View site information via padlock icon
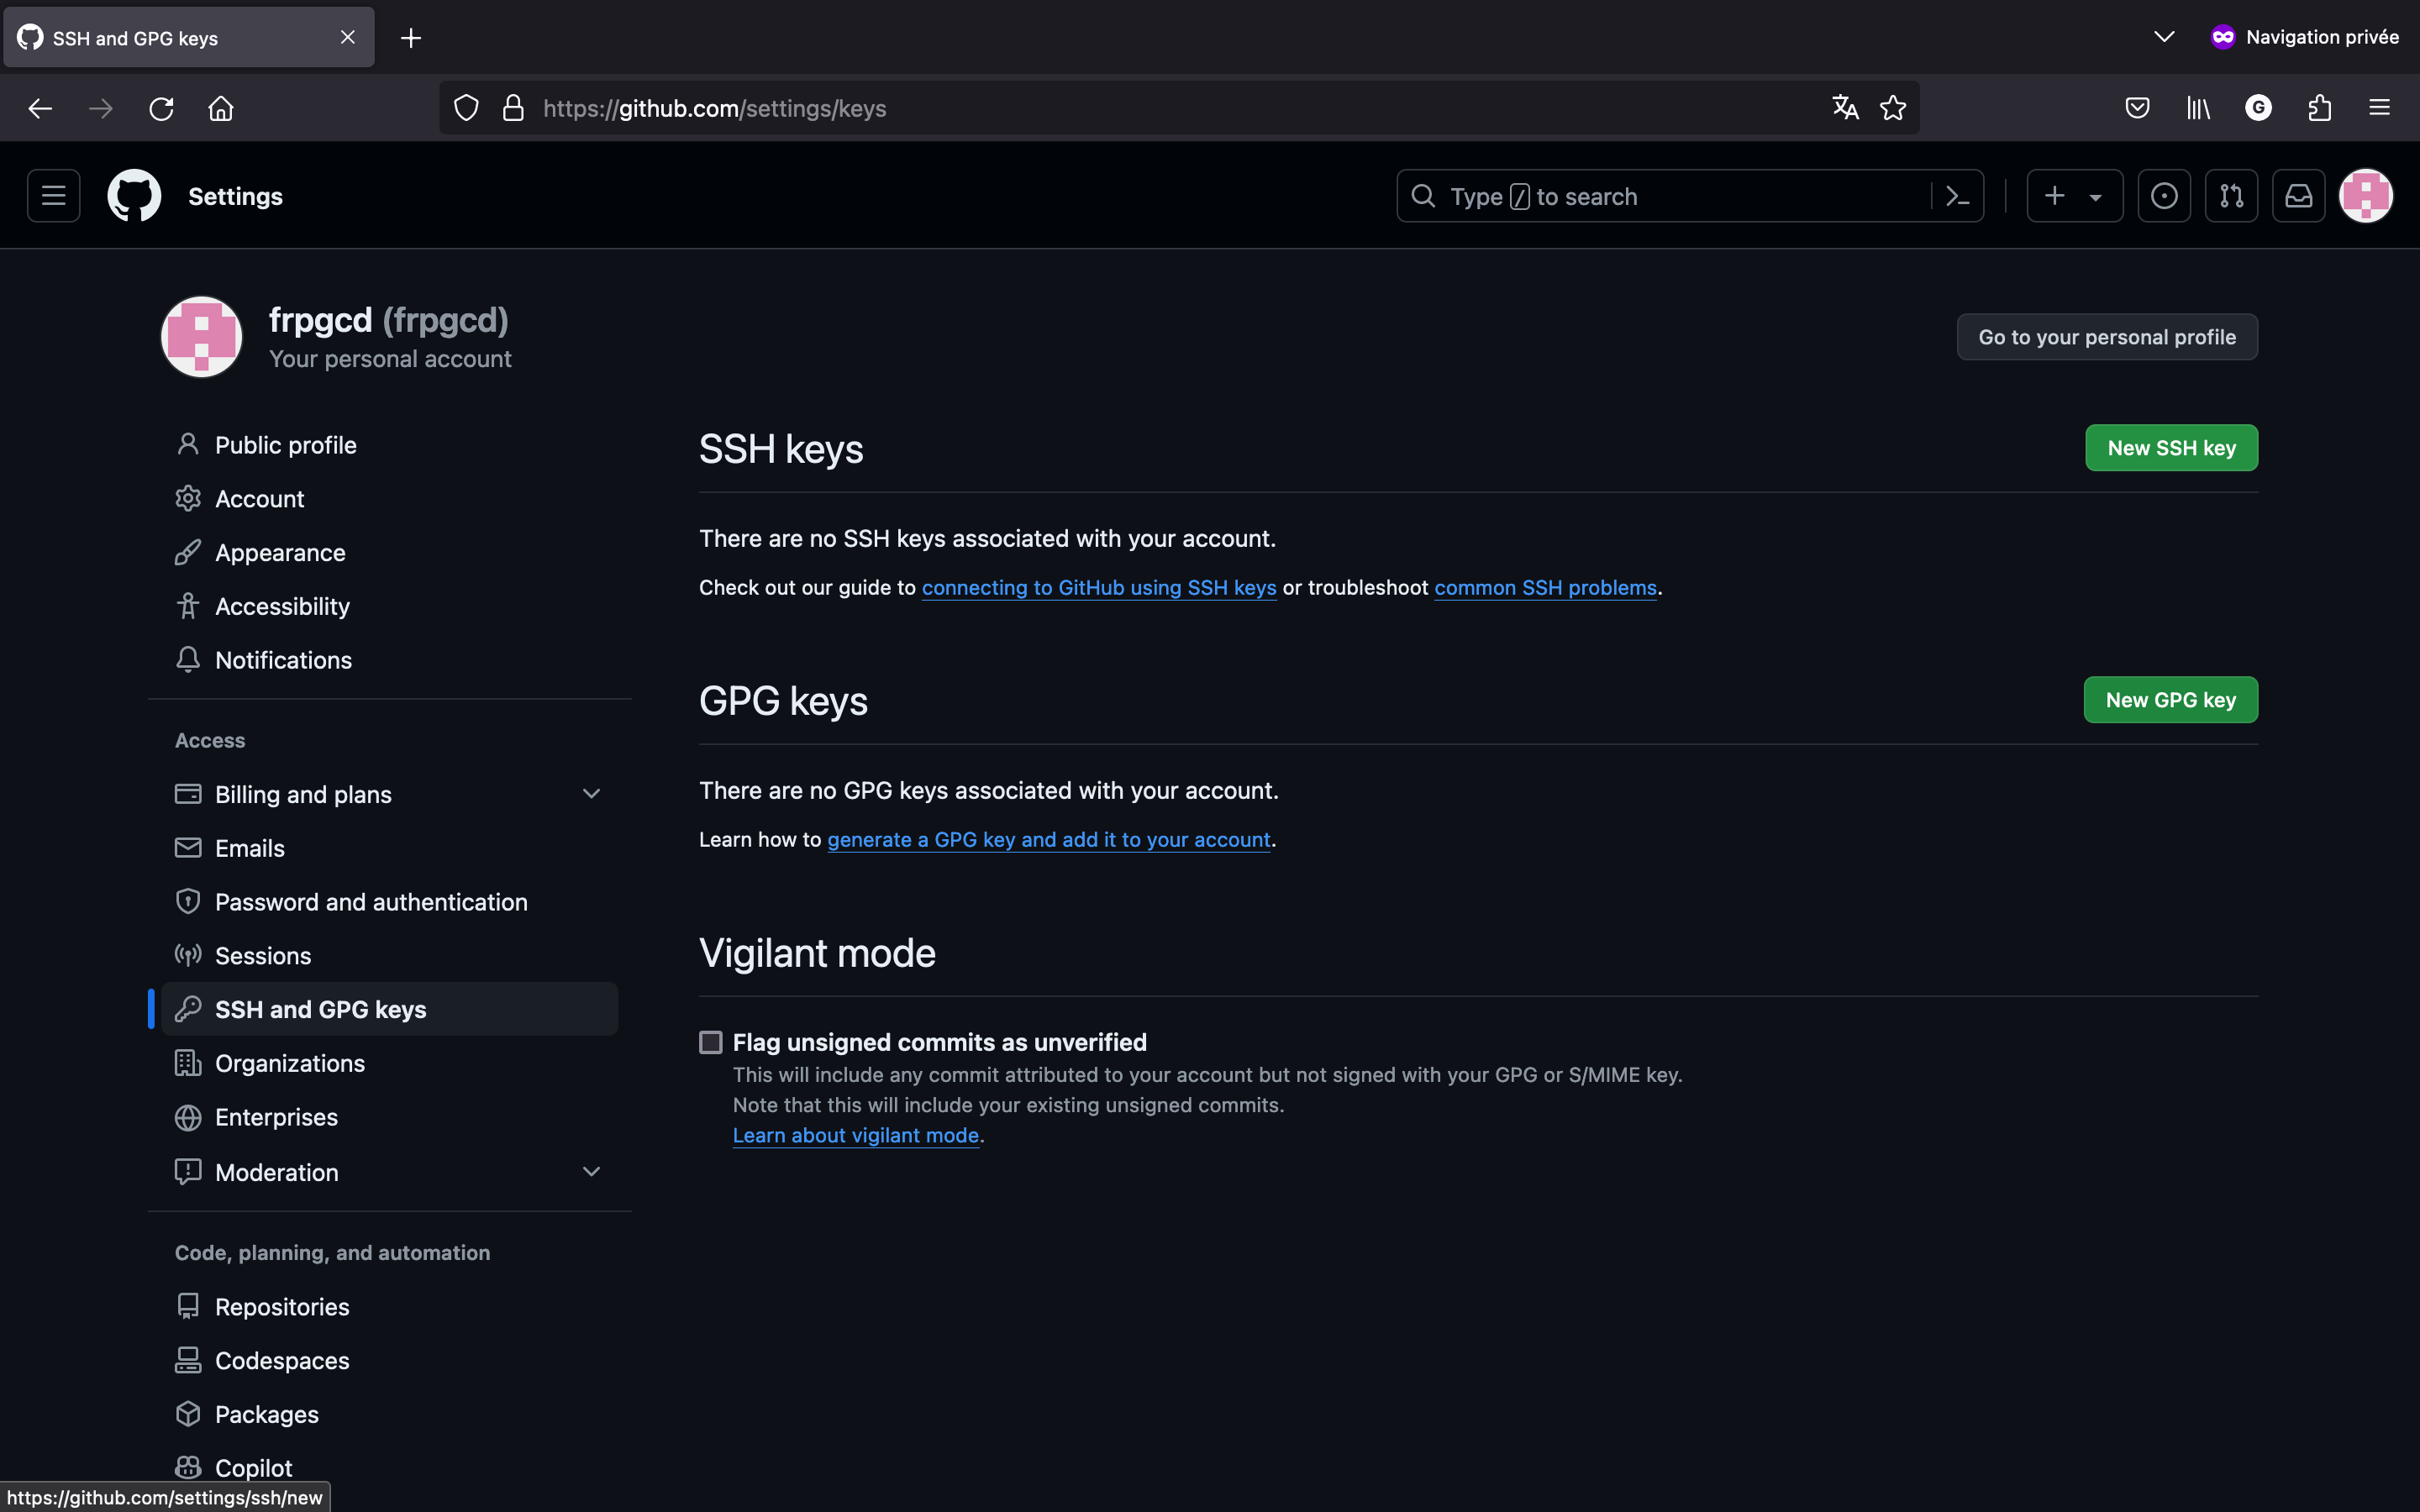Viewport: 2420px width, 1512px height. click(x=513, y=108)
